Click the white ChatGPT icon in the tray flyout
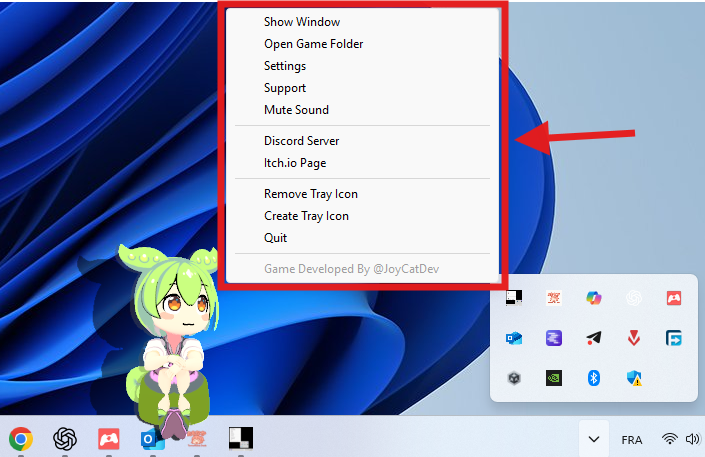Viewport: 705px width, 457px height. pos(634,298)
